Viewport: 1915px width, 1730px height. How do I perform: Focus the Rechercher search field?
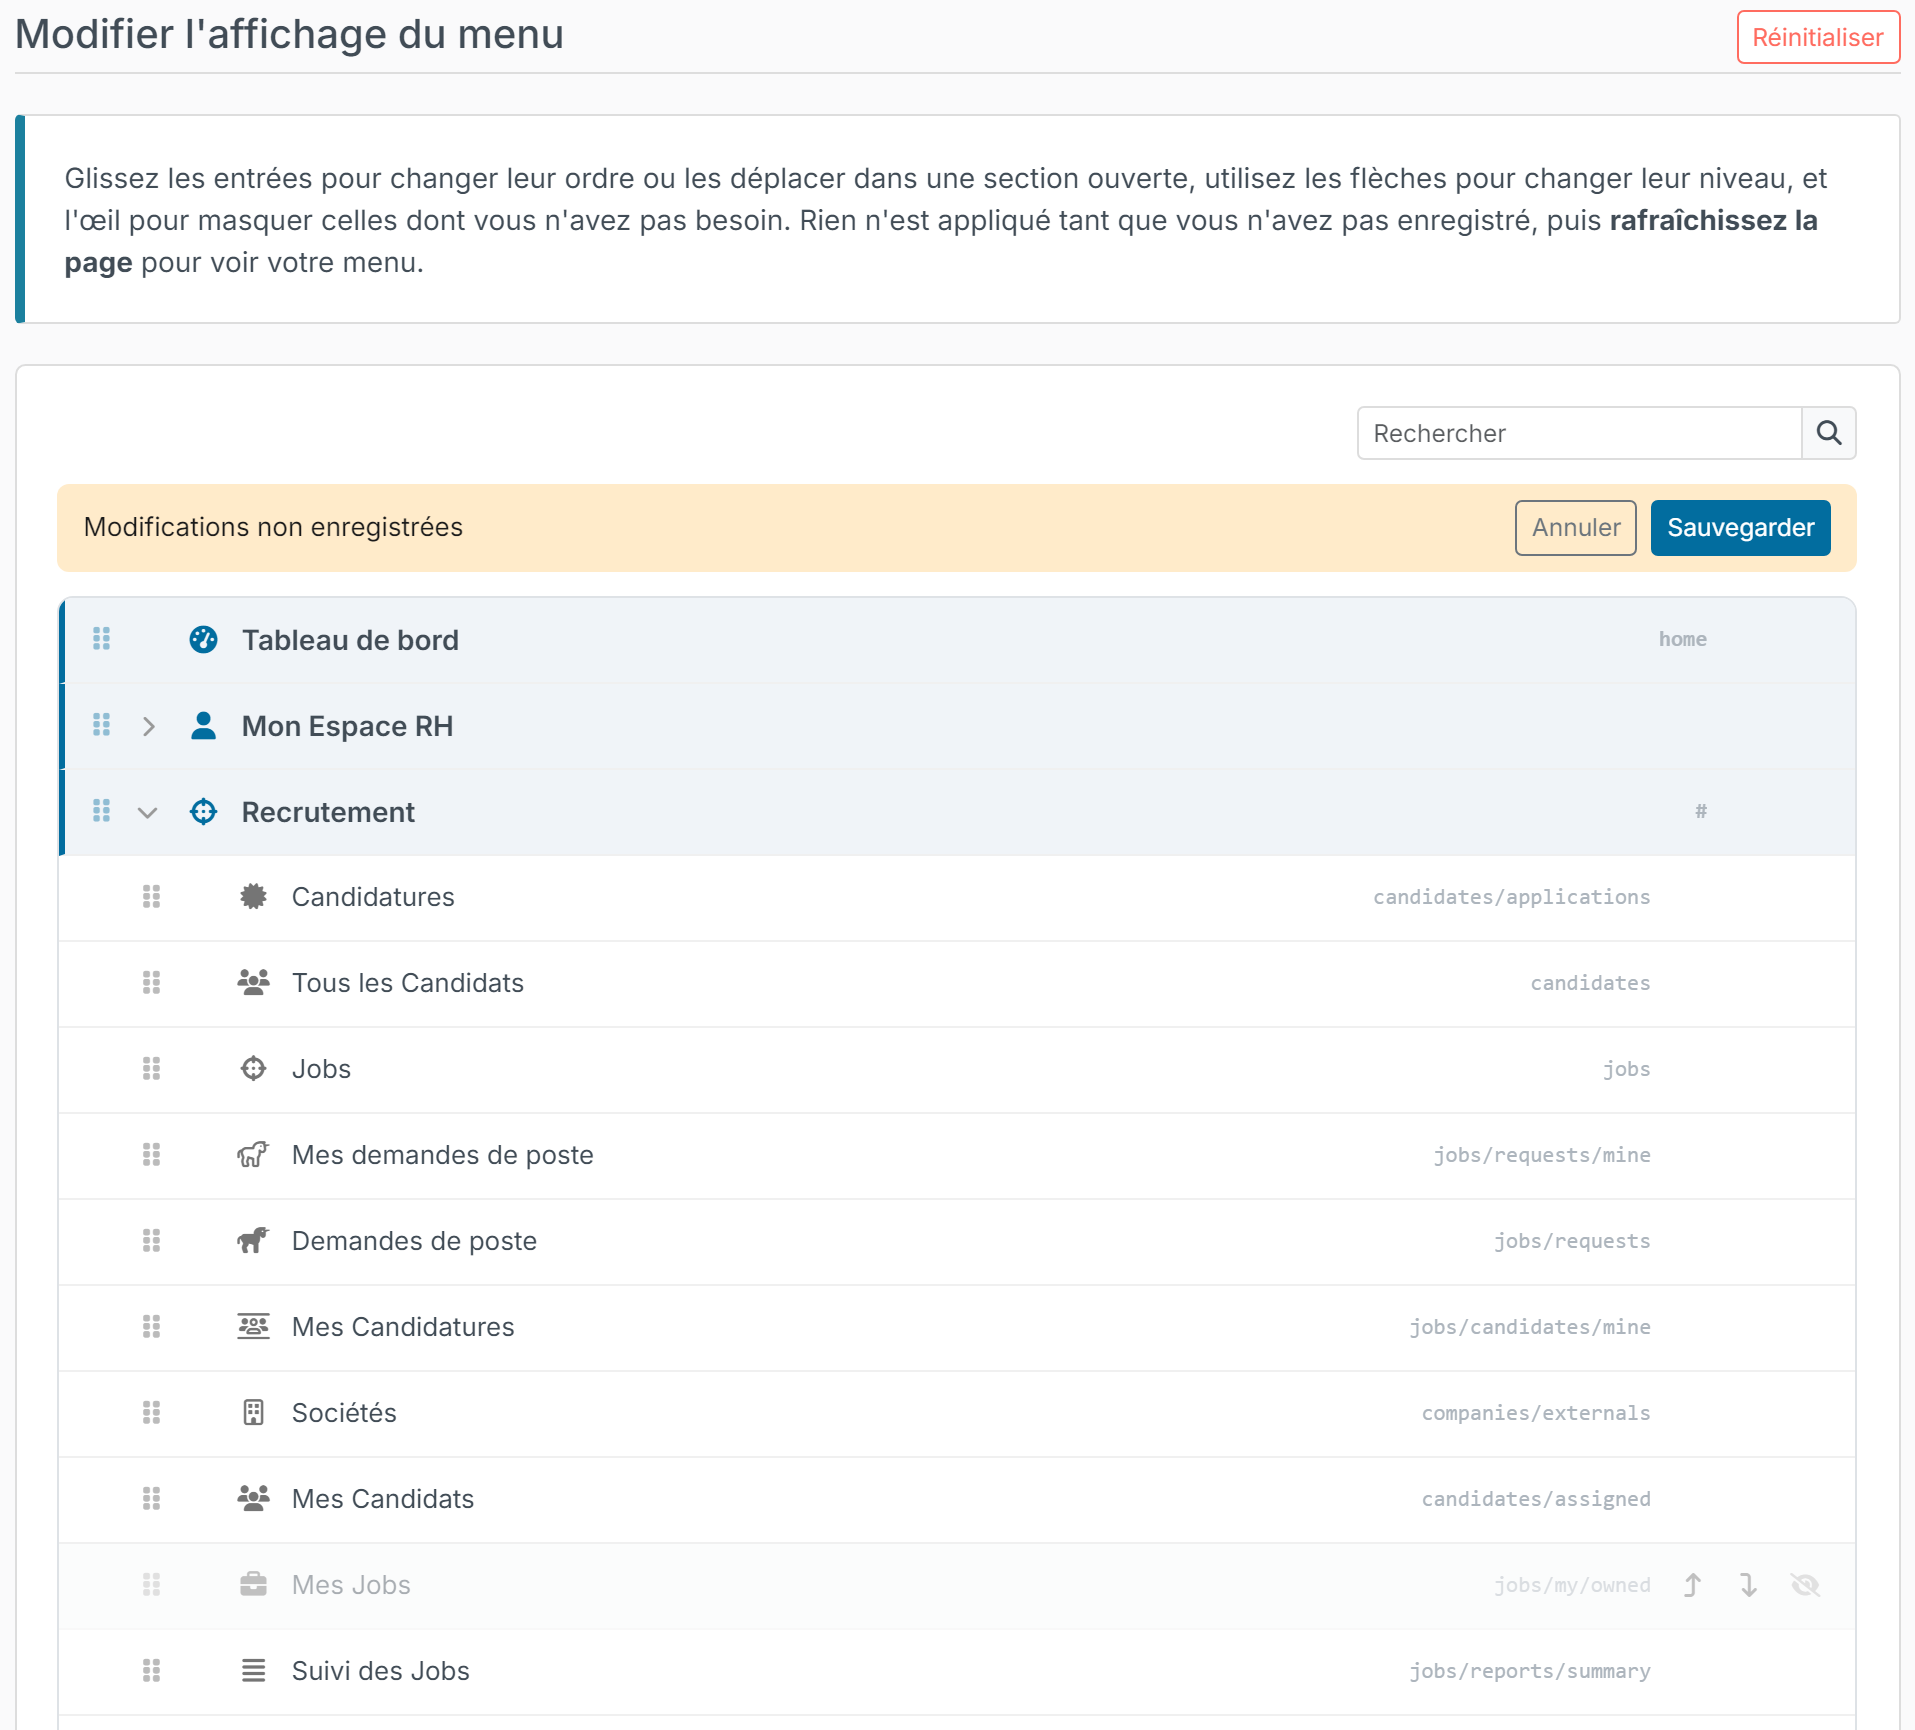[x=1579, y=433]
